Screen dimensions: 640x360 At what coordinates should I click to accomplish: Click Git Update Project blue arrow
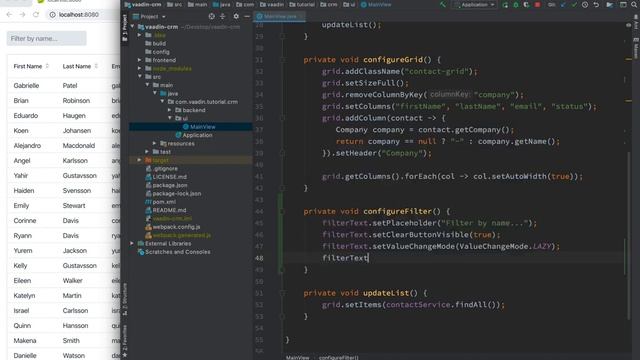coord(562,5)
